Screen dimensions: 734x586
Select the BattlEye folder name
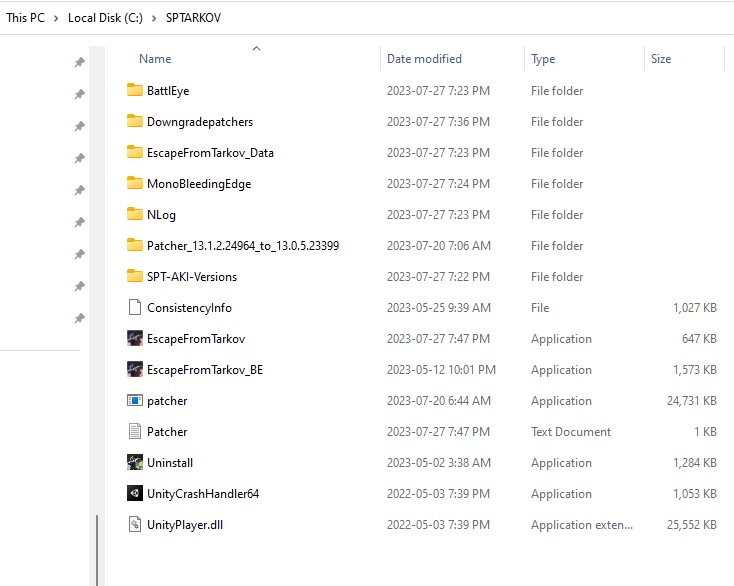coord(168,91)
